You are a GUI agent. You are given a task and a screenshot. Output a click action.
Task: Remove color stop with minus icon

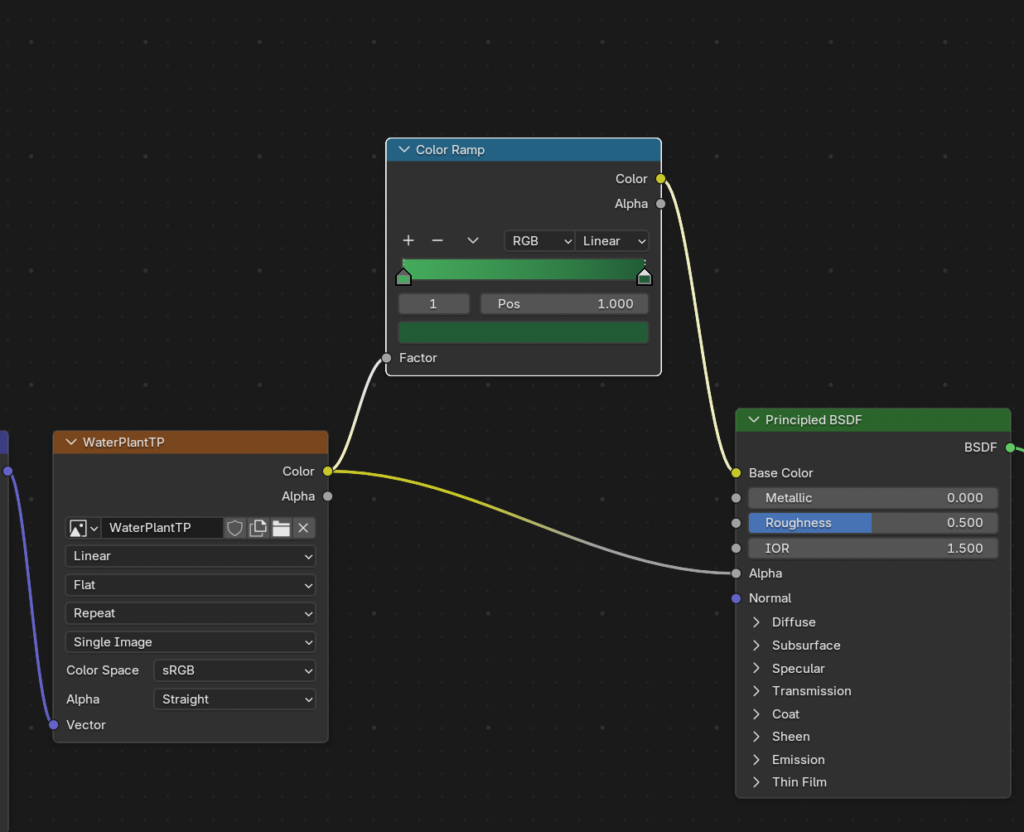coord(437,241)
